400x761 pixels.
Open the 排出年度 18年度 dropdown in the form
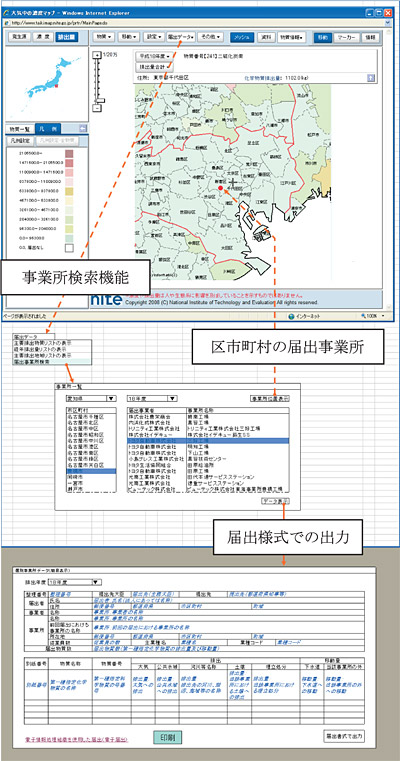coord(74,582)
